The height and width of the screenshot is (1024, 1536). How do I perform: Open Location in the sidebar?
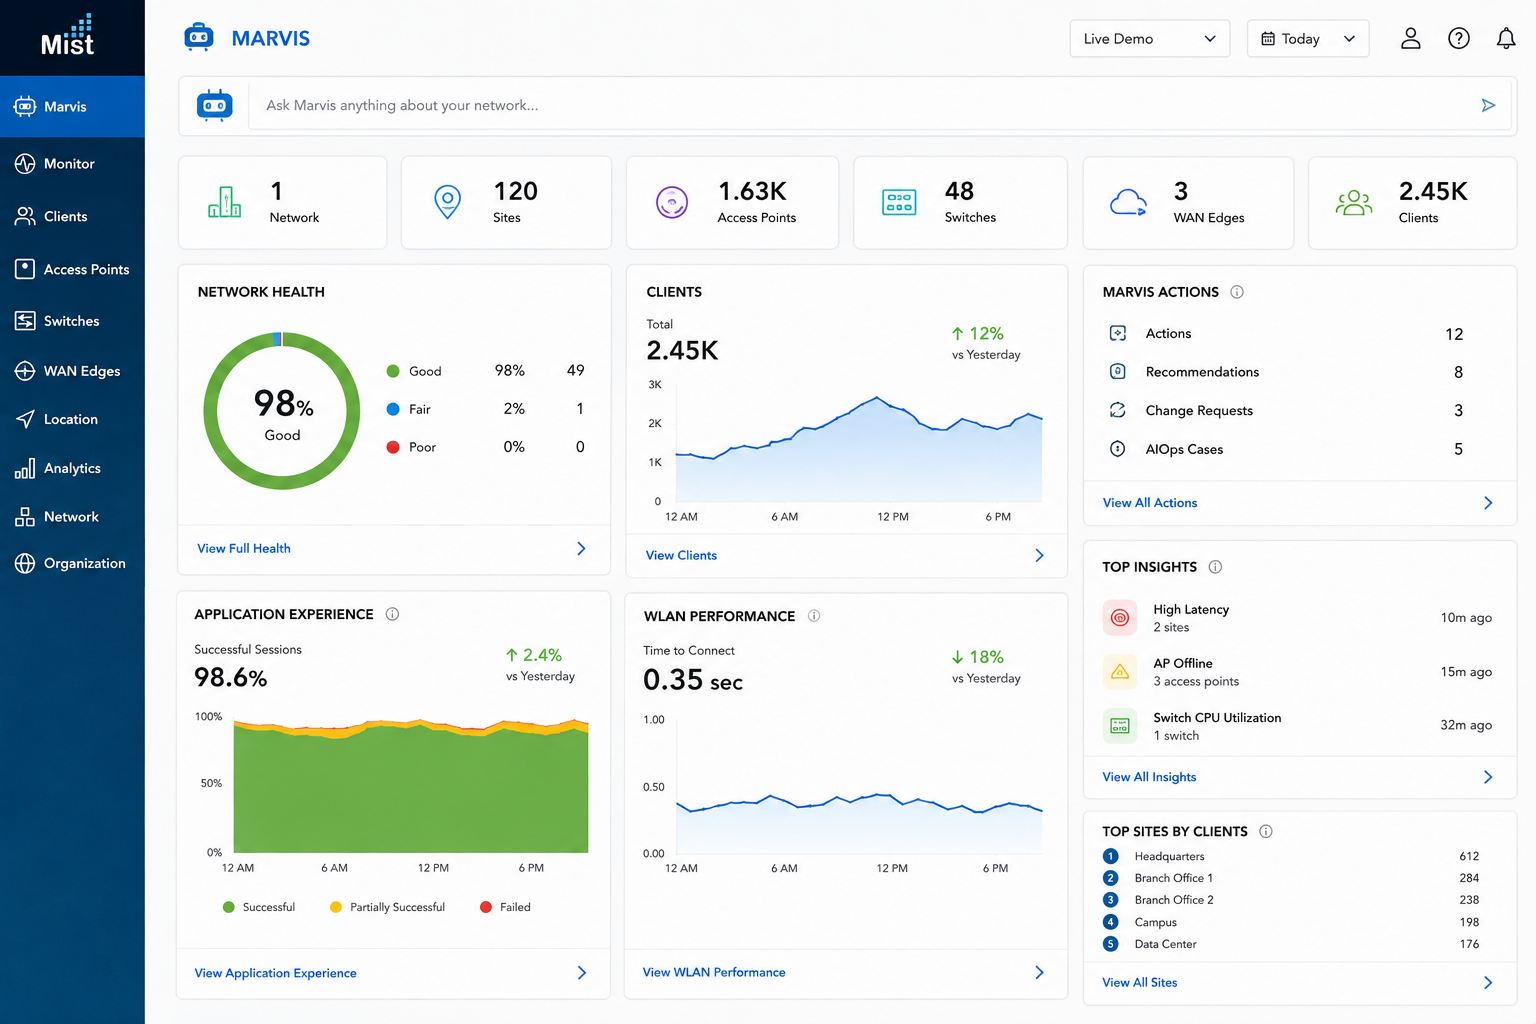point(72,419)
